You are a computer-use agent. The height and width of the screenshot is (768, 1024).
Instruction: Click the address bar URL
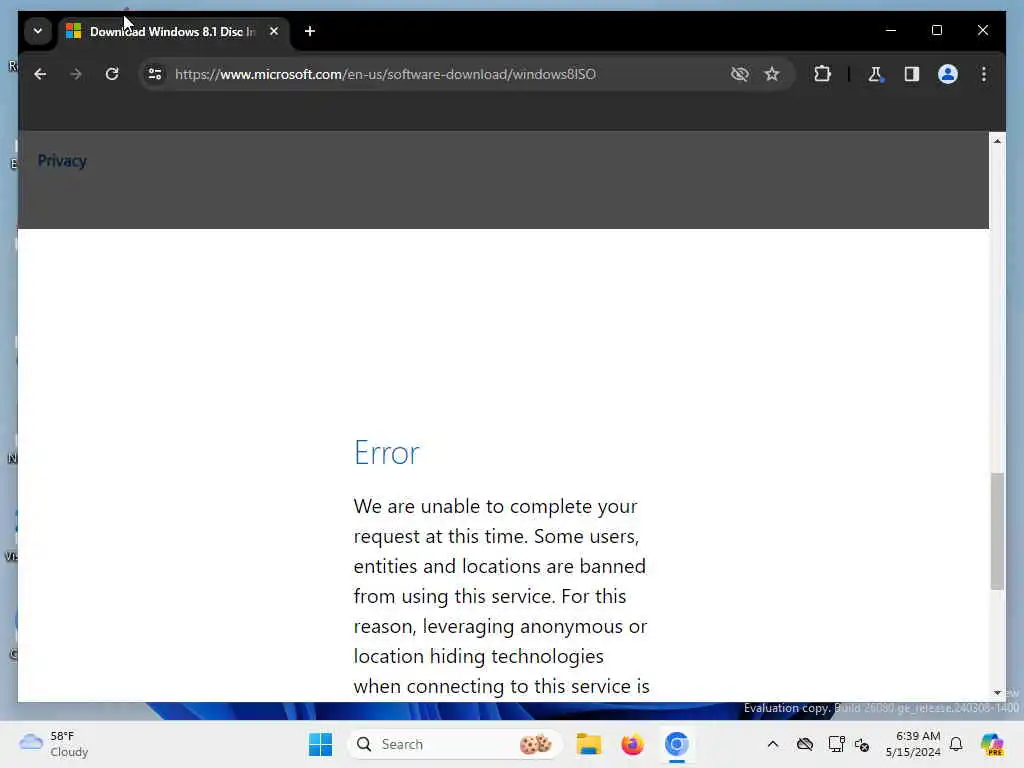tap(385, 74)
